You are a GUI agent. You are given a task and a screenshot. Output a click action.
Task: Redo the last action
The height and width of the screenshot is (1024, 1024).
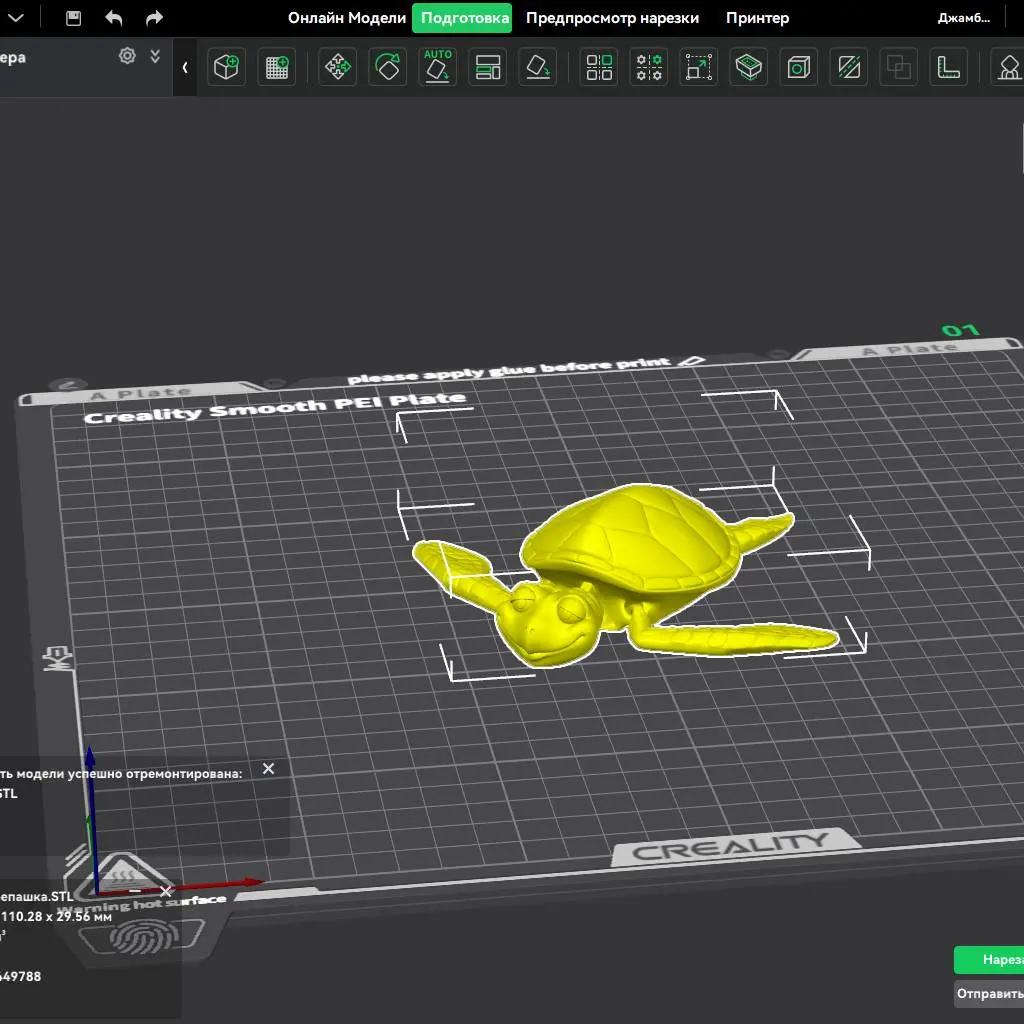click(154, 18)
